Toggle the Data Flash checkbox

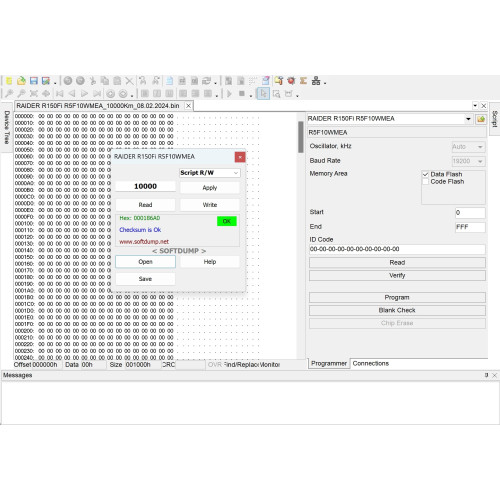[x=425, y=174]
